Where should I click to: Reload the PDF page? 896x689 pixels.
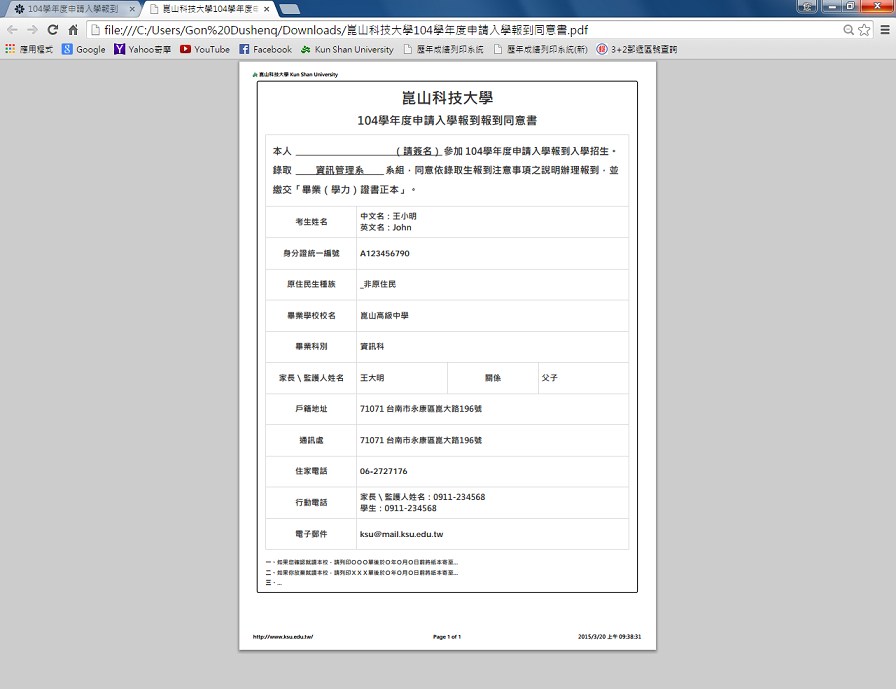53,30
